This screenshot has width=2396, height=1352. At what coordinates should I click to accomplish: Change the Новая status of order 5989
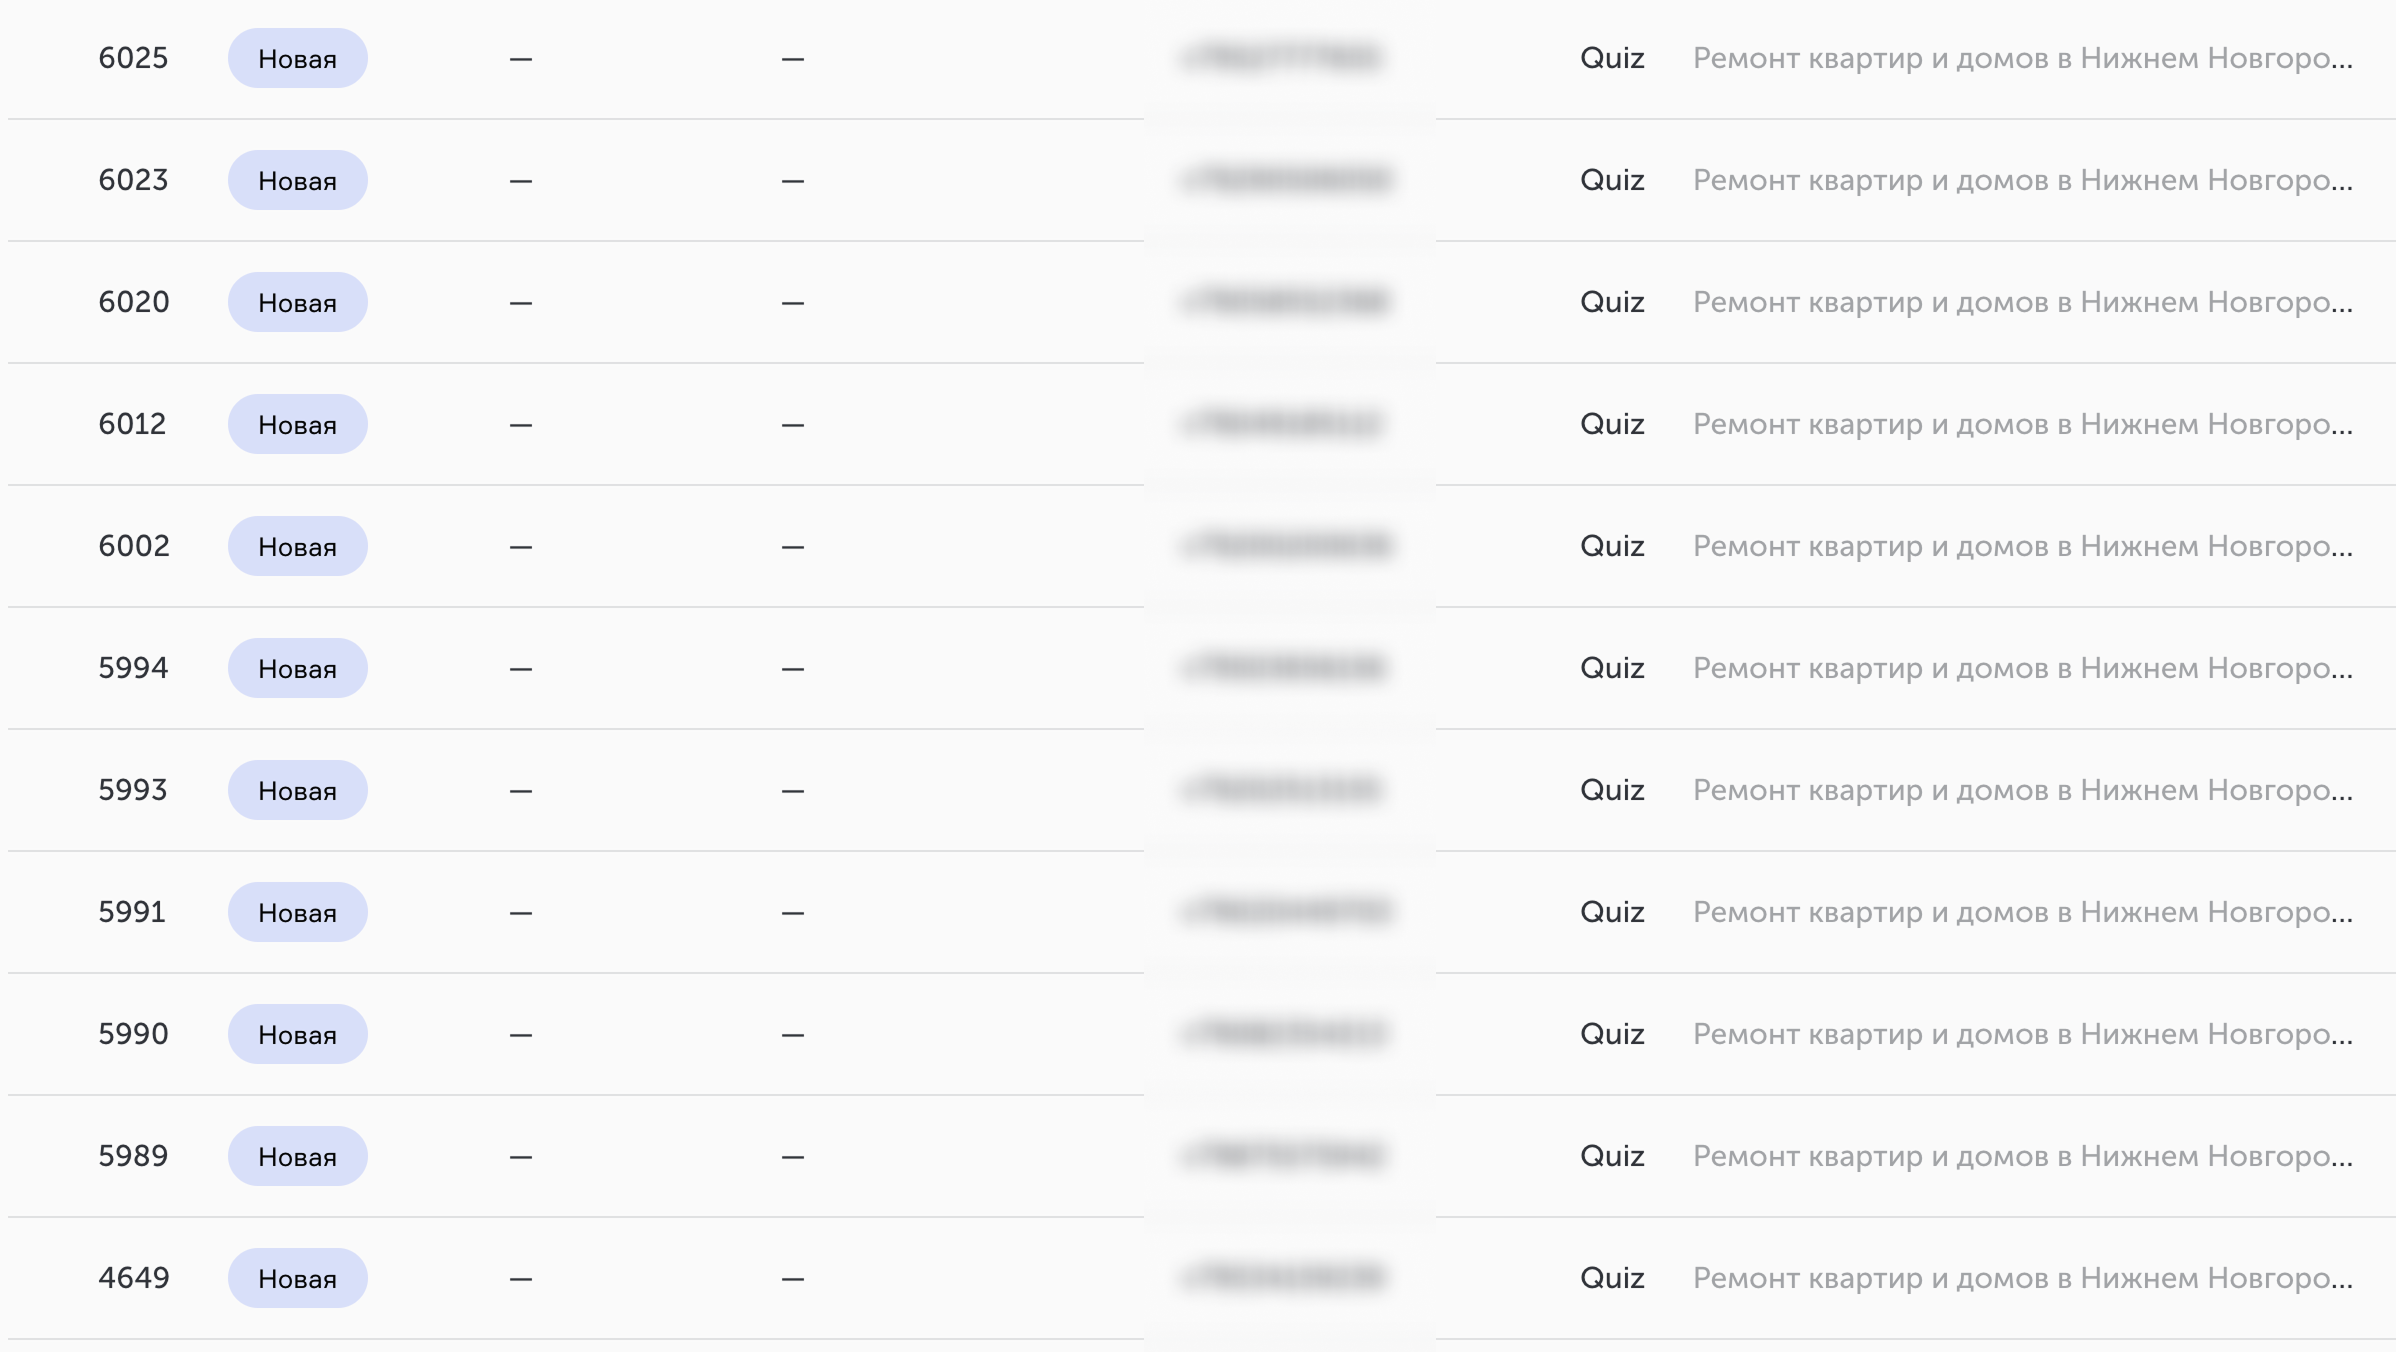click(297, 1156)
